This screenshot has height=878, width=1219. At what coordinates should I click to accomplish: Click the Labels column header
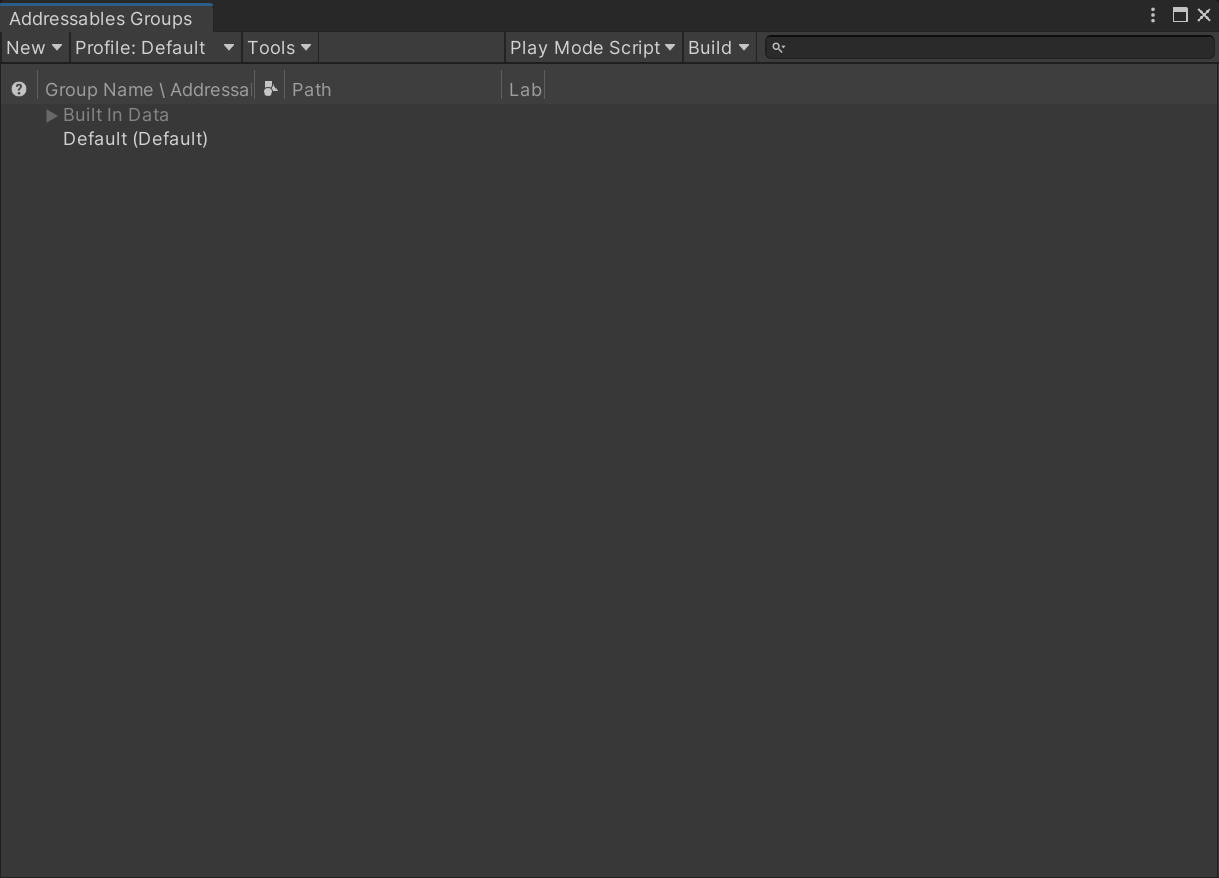(524, 89)
